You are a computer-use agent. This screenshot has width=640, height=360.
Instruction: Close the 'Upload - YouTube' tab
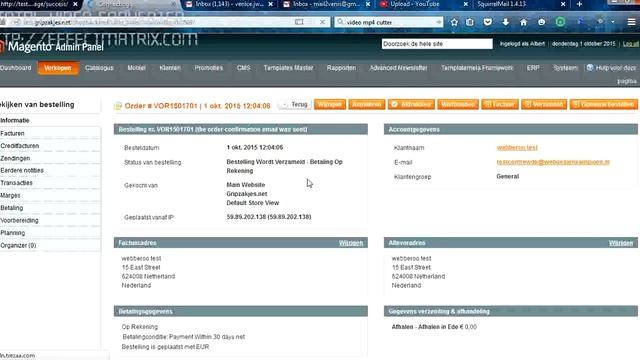(465, 4)
